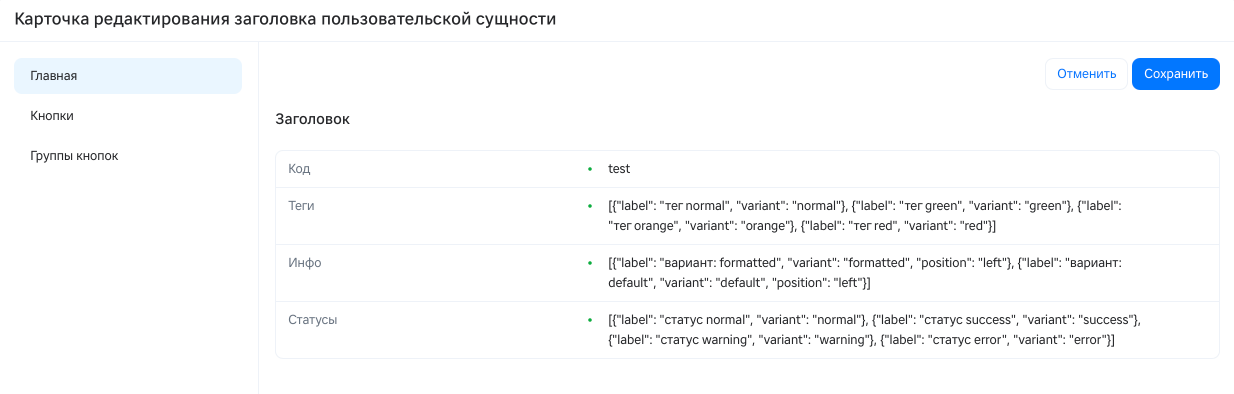Click the green dot beside the Код value

click(x=591, y=169)
